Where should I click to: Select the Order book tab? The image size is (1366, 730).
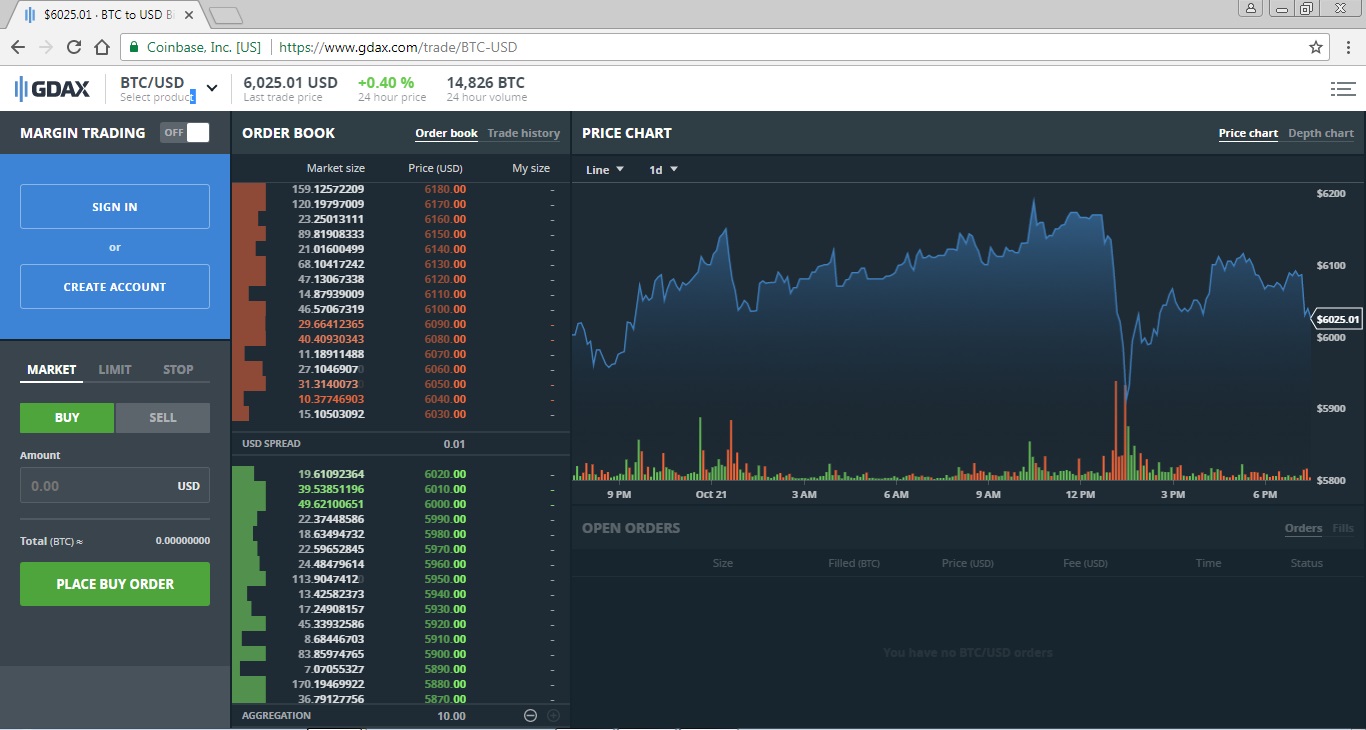pos(446,133)
